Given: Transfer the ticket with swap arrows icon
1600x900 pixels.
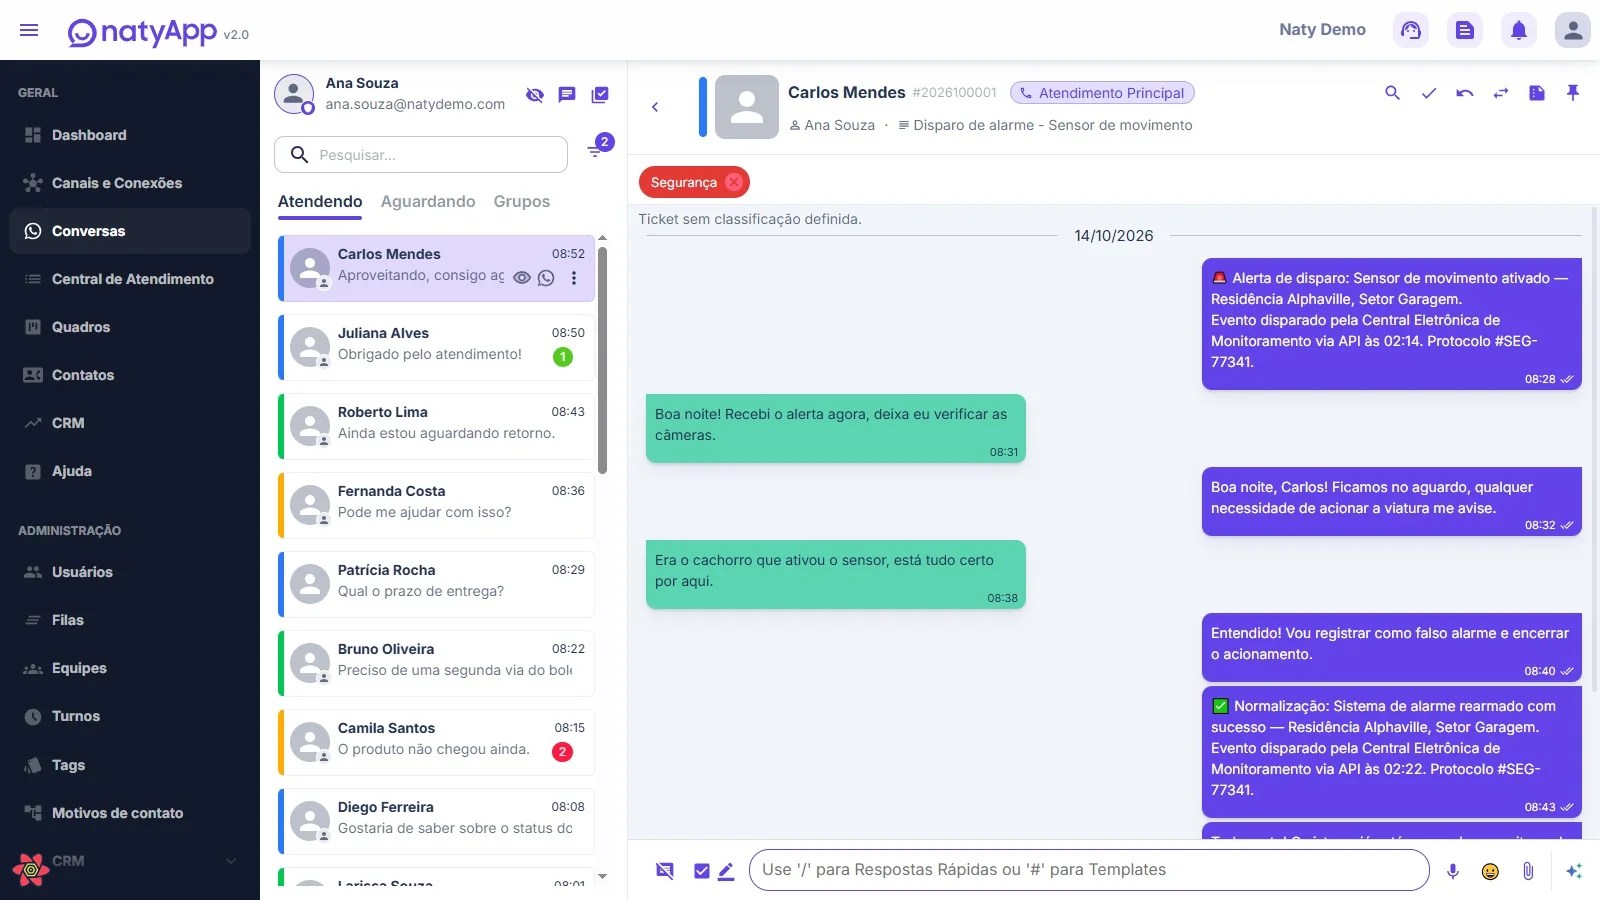Looking at the screenshot, I should 1501,93.
